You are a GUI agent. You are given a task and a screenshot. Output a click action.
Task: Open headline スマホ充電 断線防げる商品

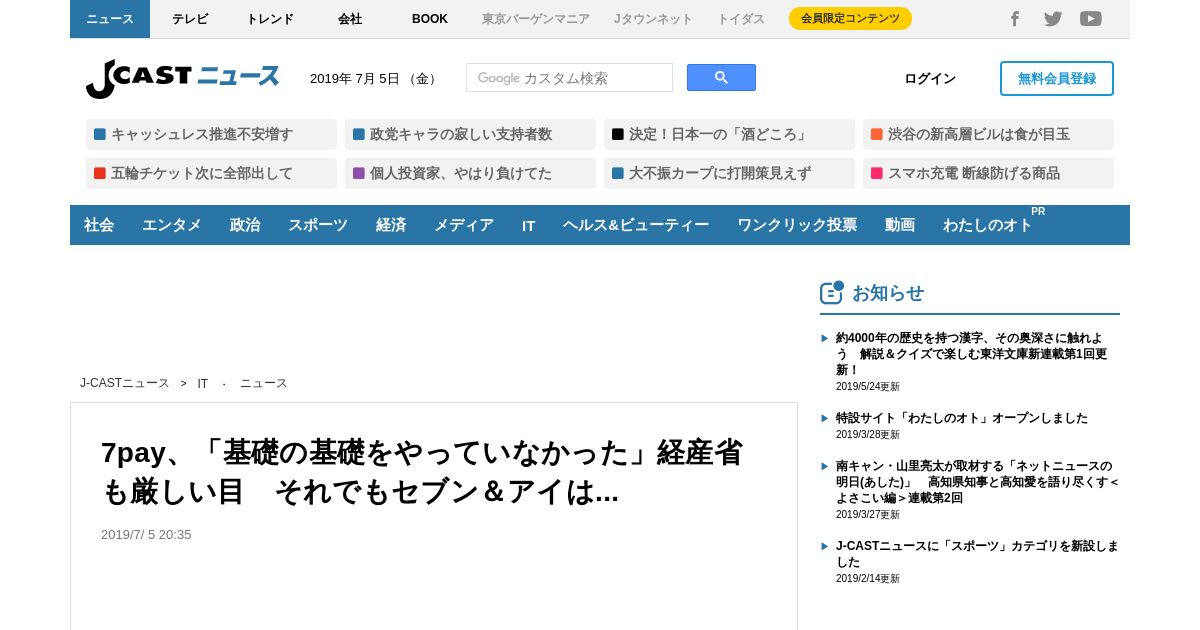tap(988, 173)
